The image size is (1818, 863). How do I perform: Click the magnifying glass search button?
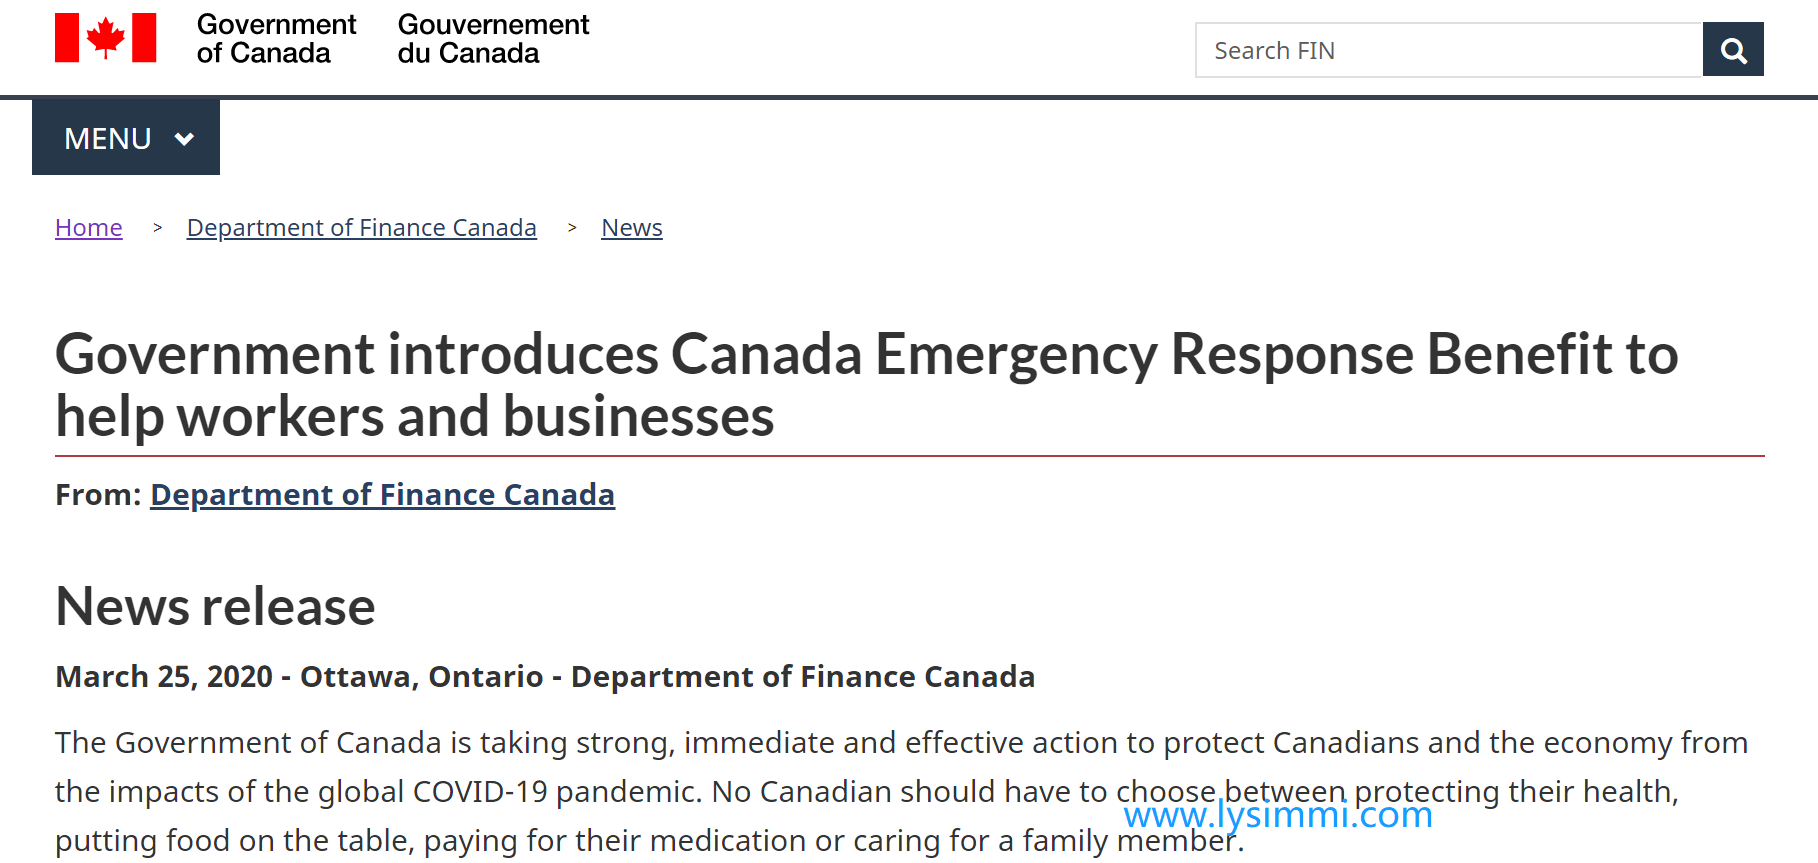(1733, 50)
